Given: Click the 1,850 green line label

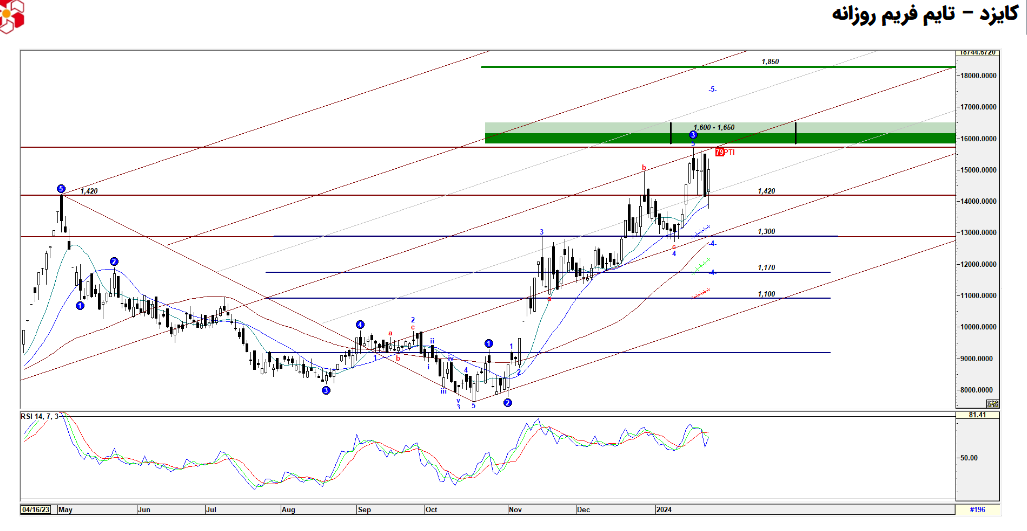Looking at the screenshot, I should tap(769, 61).
